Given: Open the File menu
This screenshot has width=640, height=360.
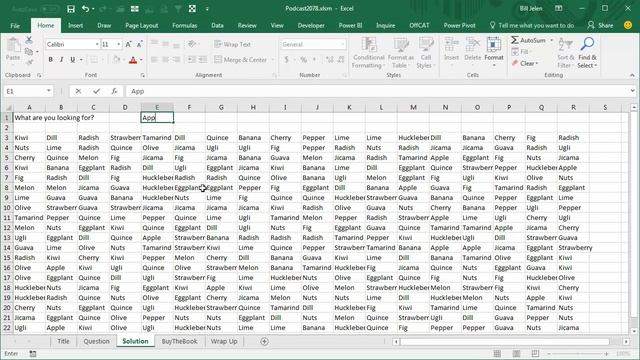Looking at the screenshot, I should pos(15,25).
